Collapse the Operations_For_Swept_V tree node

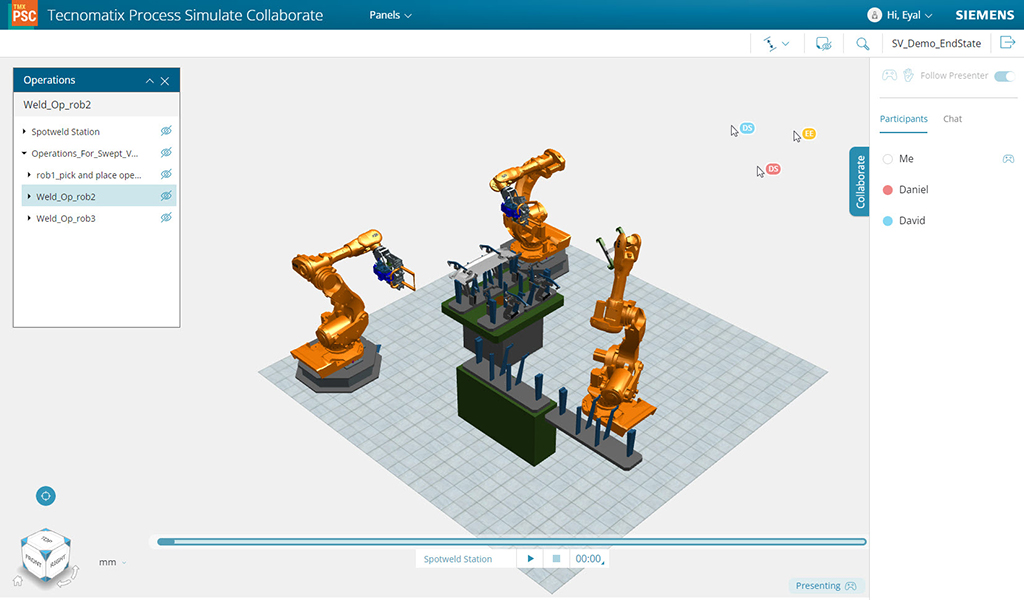22,153
